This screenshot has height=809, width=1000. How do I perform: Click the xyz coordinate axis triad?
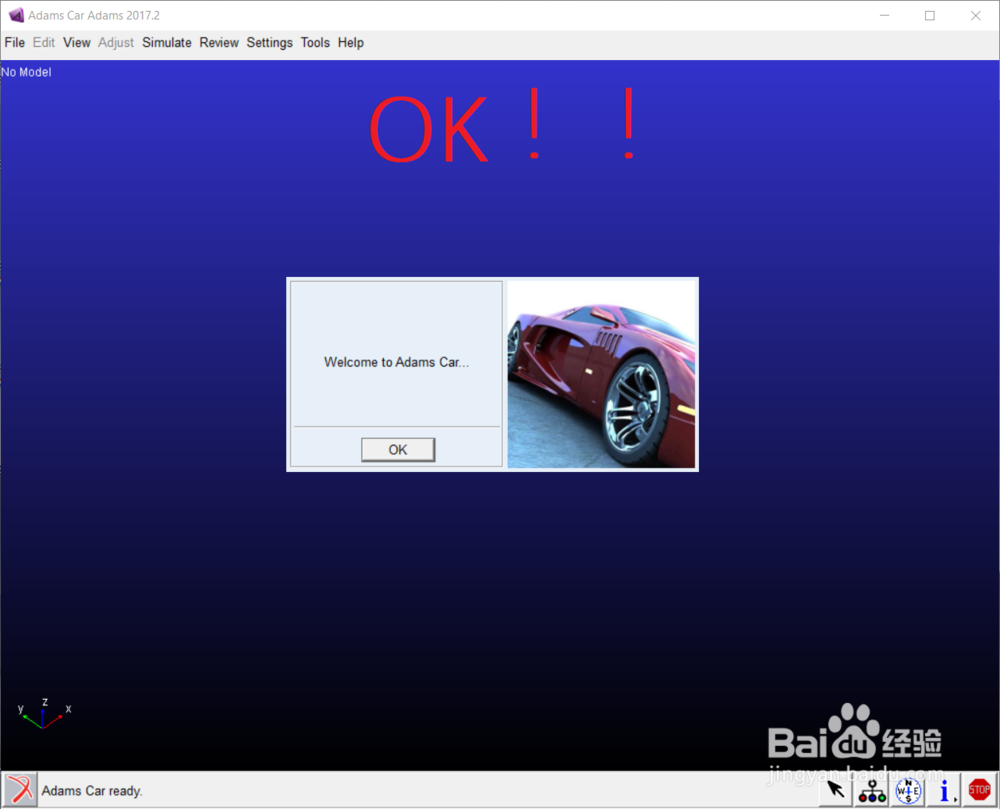44,713
